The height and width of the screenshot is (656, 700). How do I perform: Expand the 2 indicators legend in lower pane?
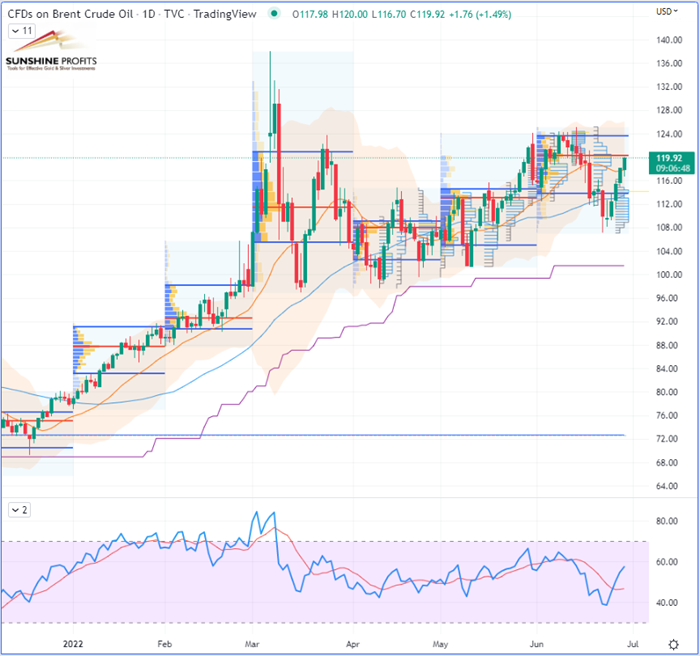point(19,510)
